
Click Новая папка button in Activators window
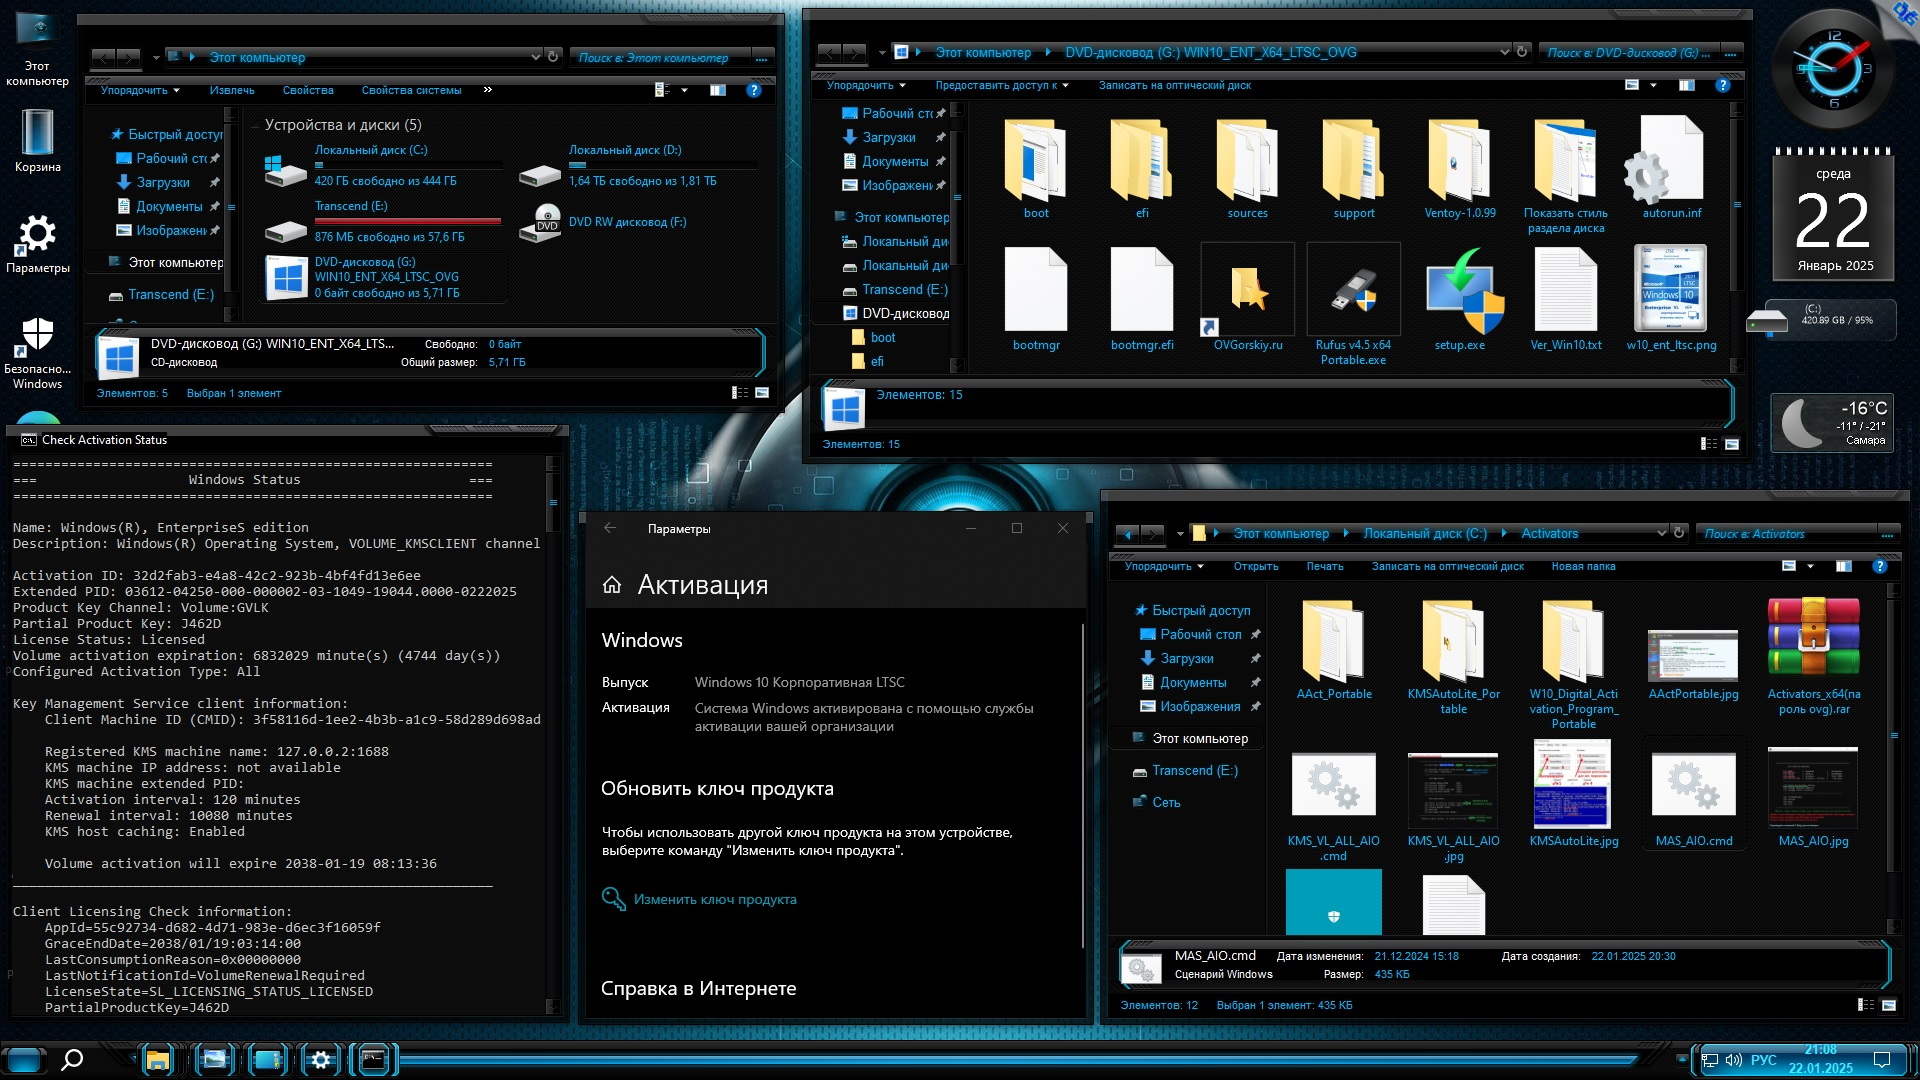point(1583,566)
